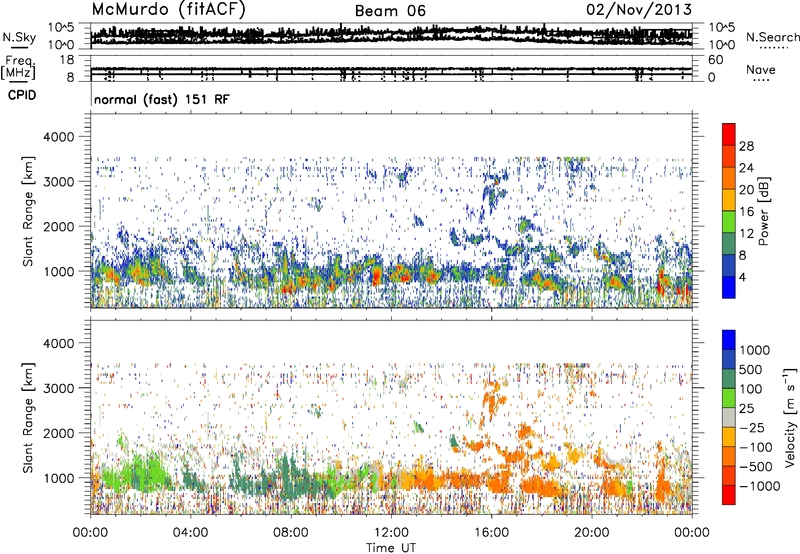This screenshot has height=554, width=800.
Task: Select the N.Search legend label
Action: (772, 37)
